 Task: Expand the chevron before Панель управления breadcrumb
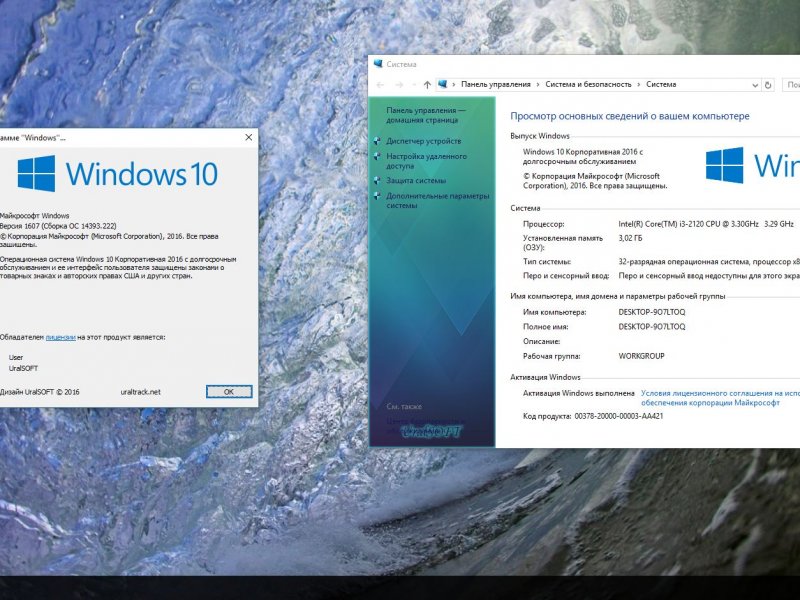454,85
